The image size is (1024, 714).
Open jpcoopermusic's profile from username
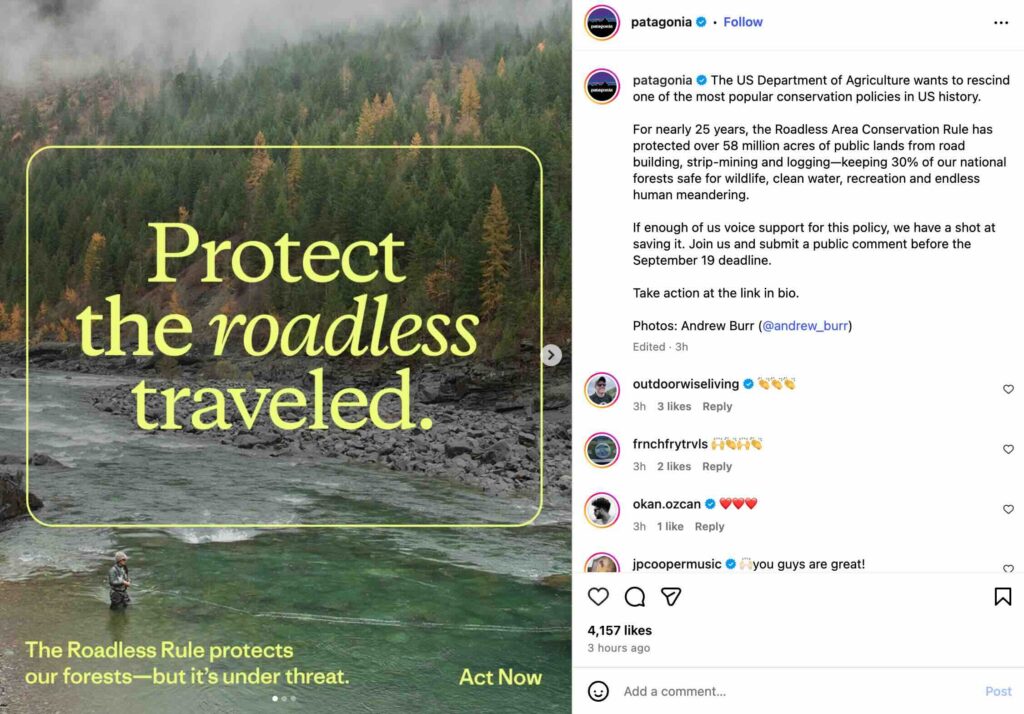click(677, 564)
